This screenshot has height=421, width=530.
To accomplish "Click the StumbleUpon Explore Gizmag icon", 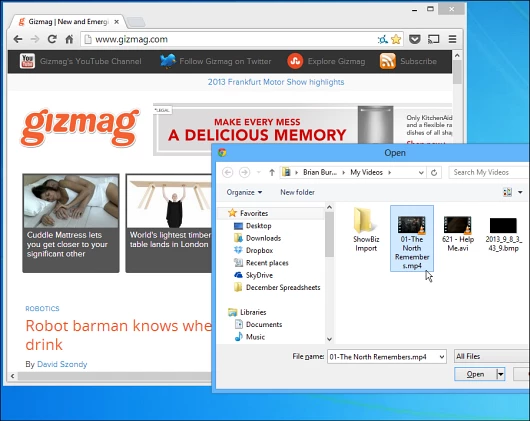I will 295,61.
